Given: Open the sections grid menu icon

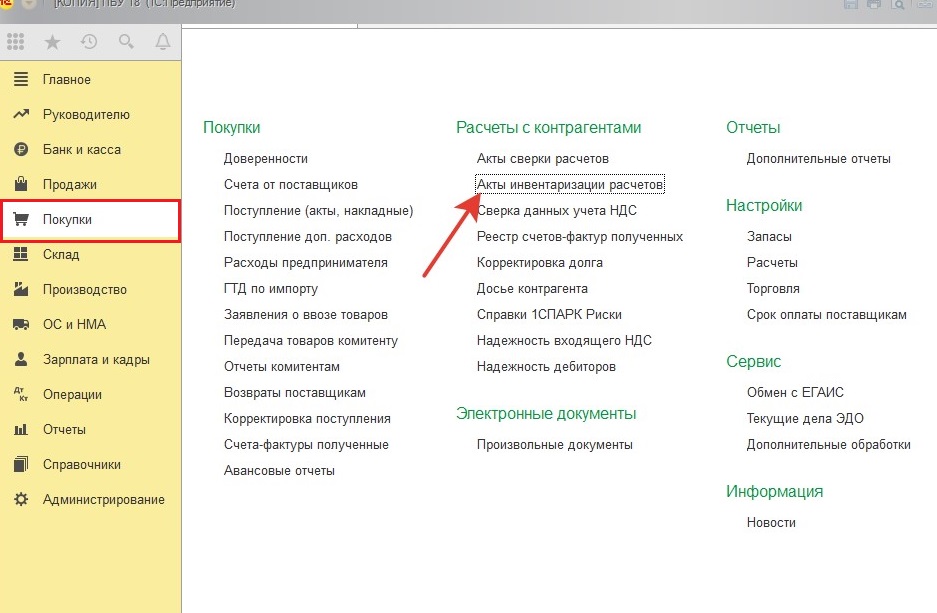Looking at the screenshot, I should pos(15,42).
